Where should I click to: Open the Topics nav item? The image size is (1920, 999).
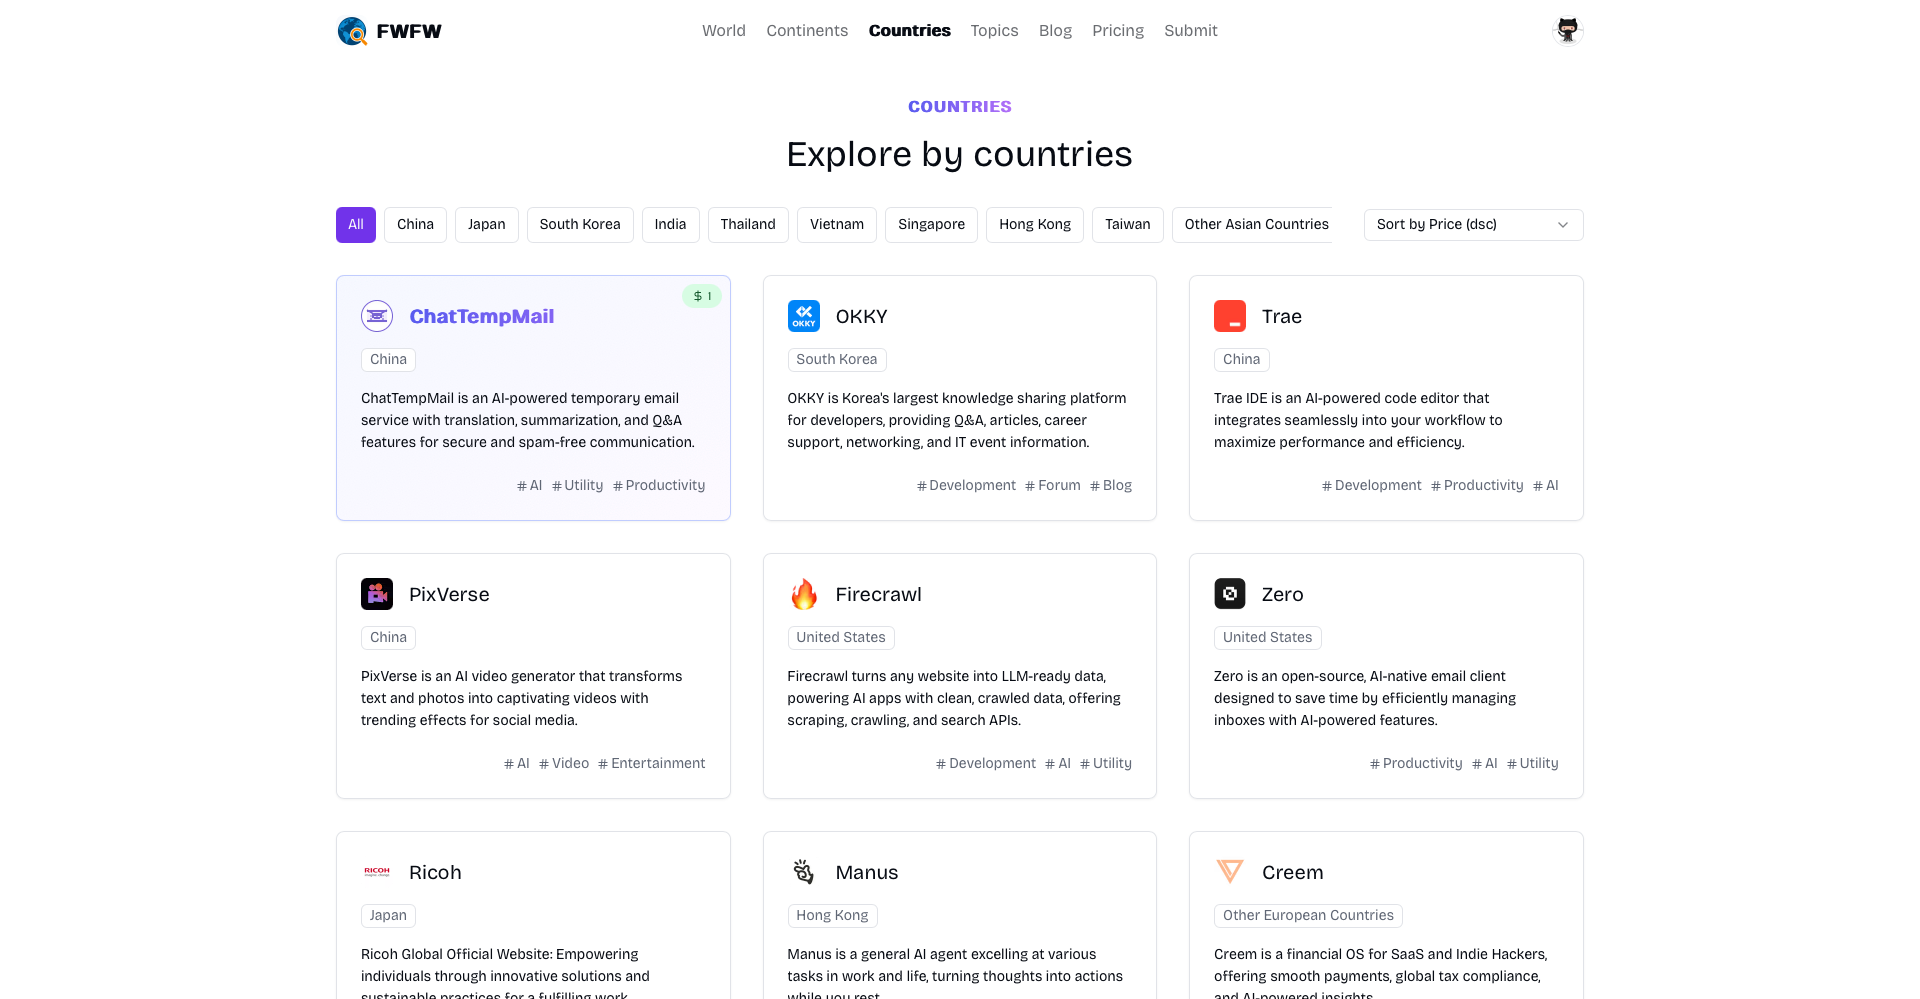[x=994, y=31]
